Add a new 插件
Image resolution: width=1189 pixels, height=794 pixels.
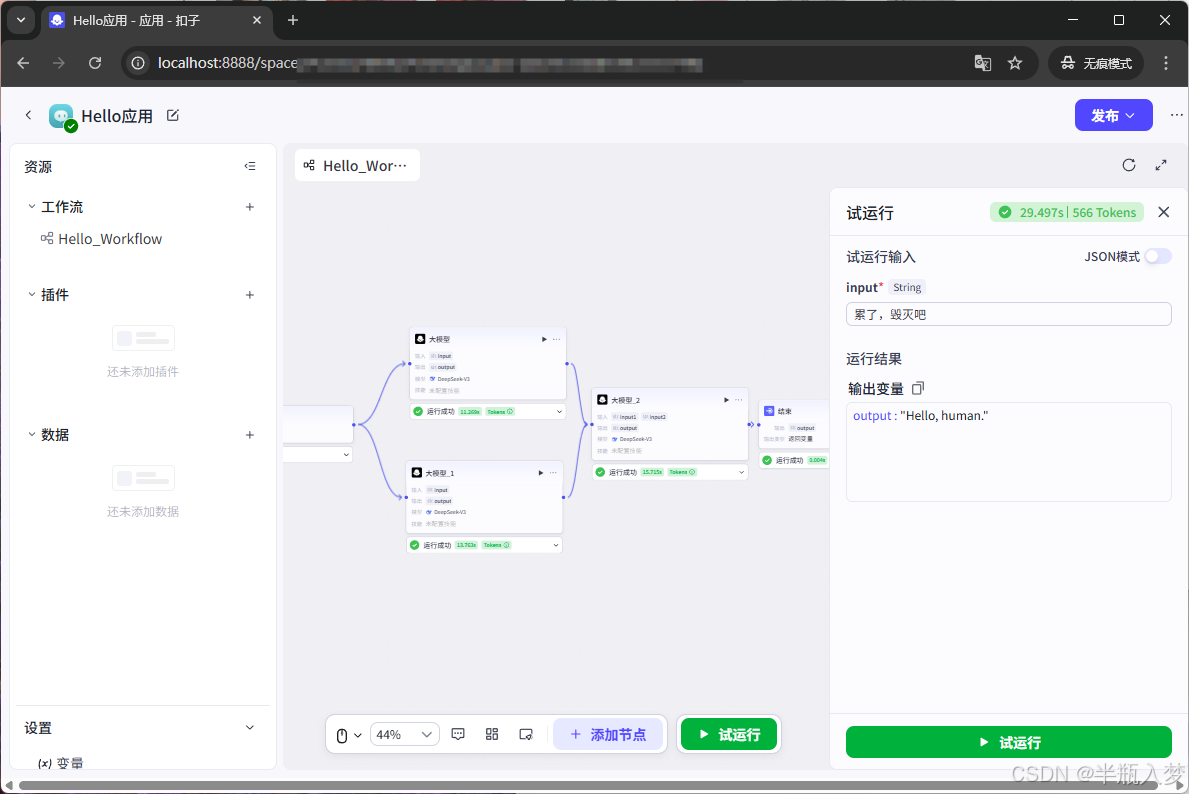coord(249,295)
